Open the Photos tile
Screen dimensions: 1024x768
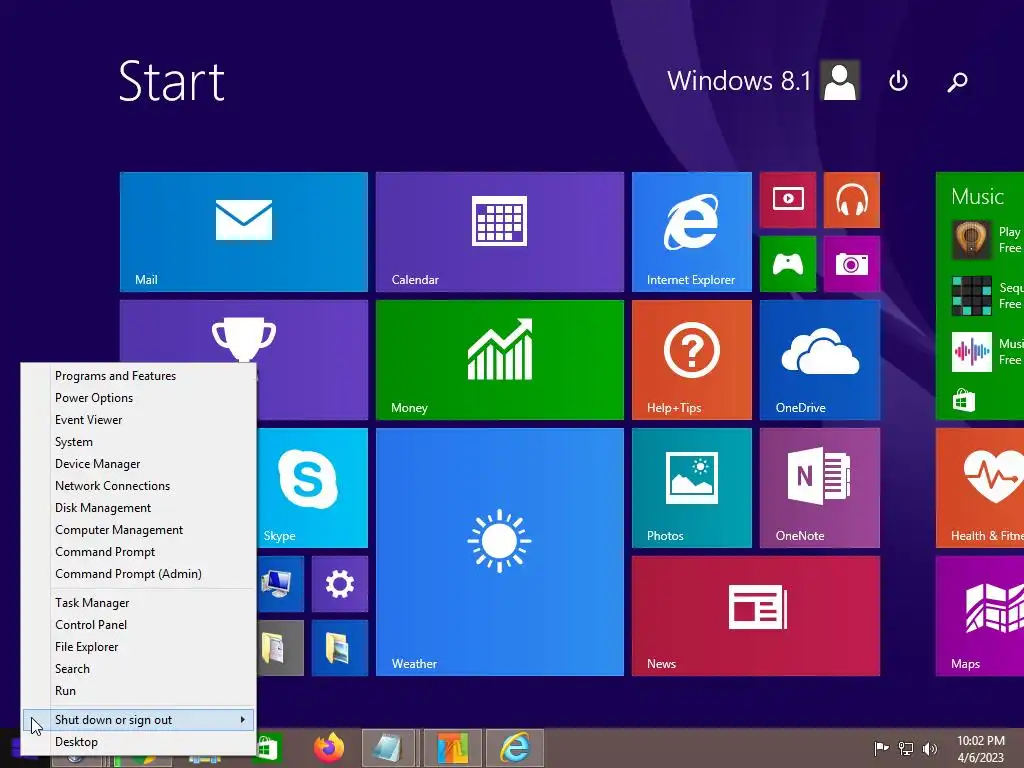tap(692, 488)
